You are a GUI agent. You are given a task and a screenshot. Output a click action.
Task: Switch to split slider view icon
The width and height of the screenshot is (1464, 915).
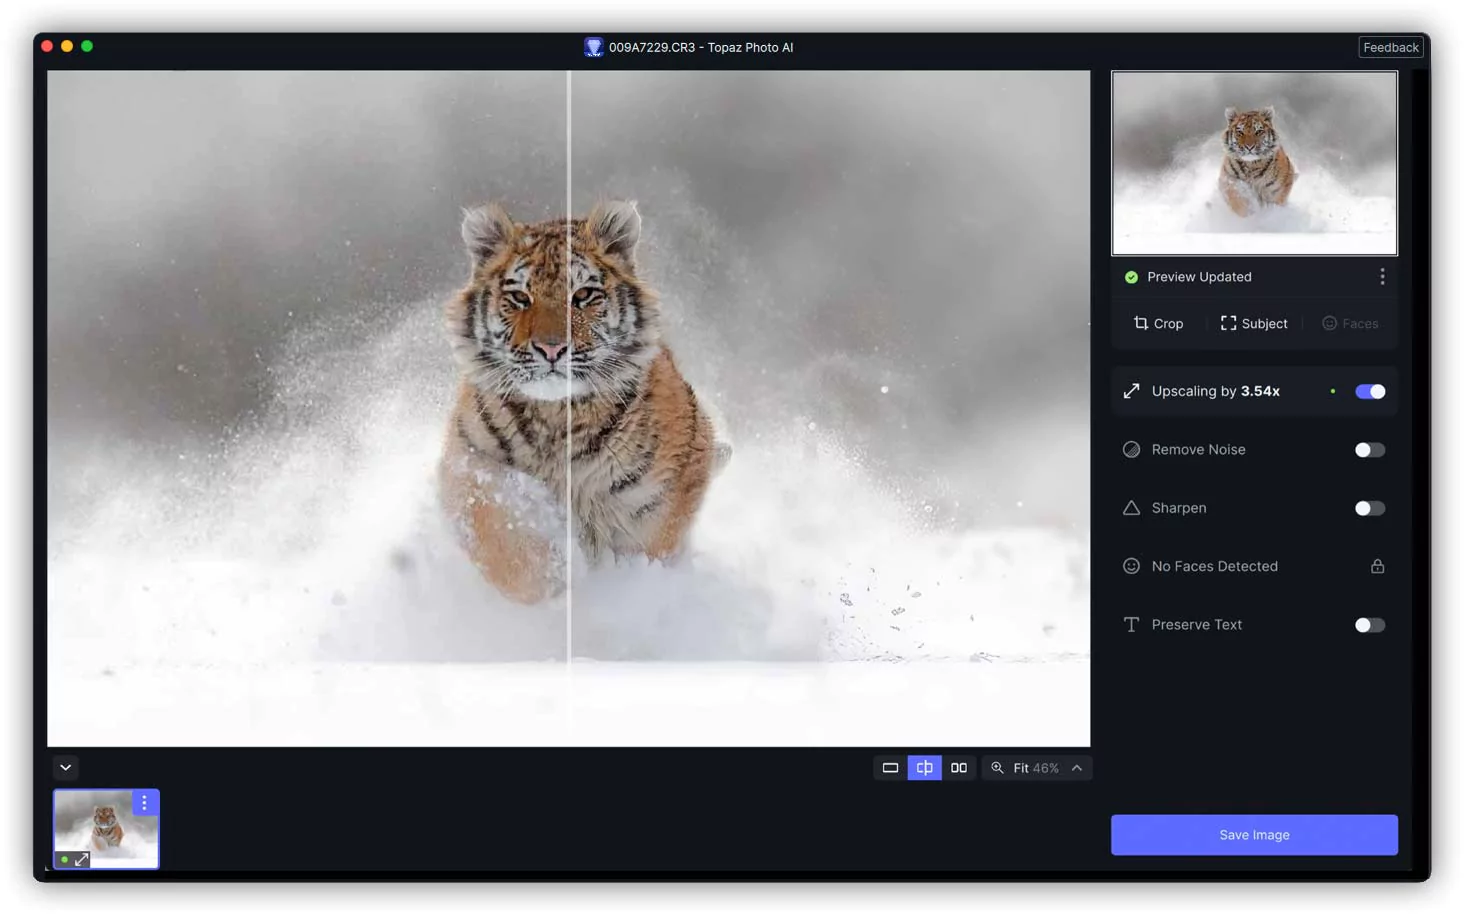[924, 768]
